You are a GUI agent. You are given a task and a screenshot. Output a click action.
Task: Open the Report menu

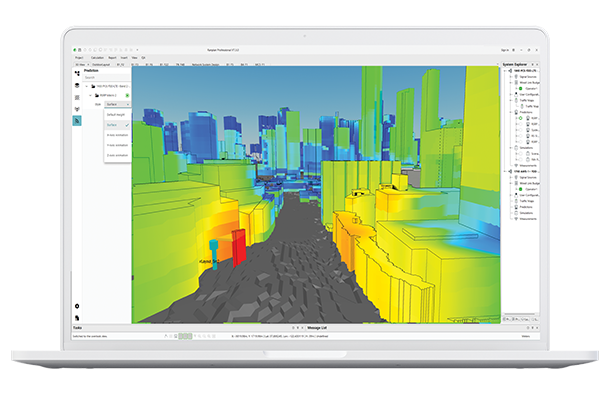(x=112, y=58)
